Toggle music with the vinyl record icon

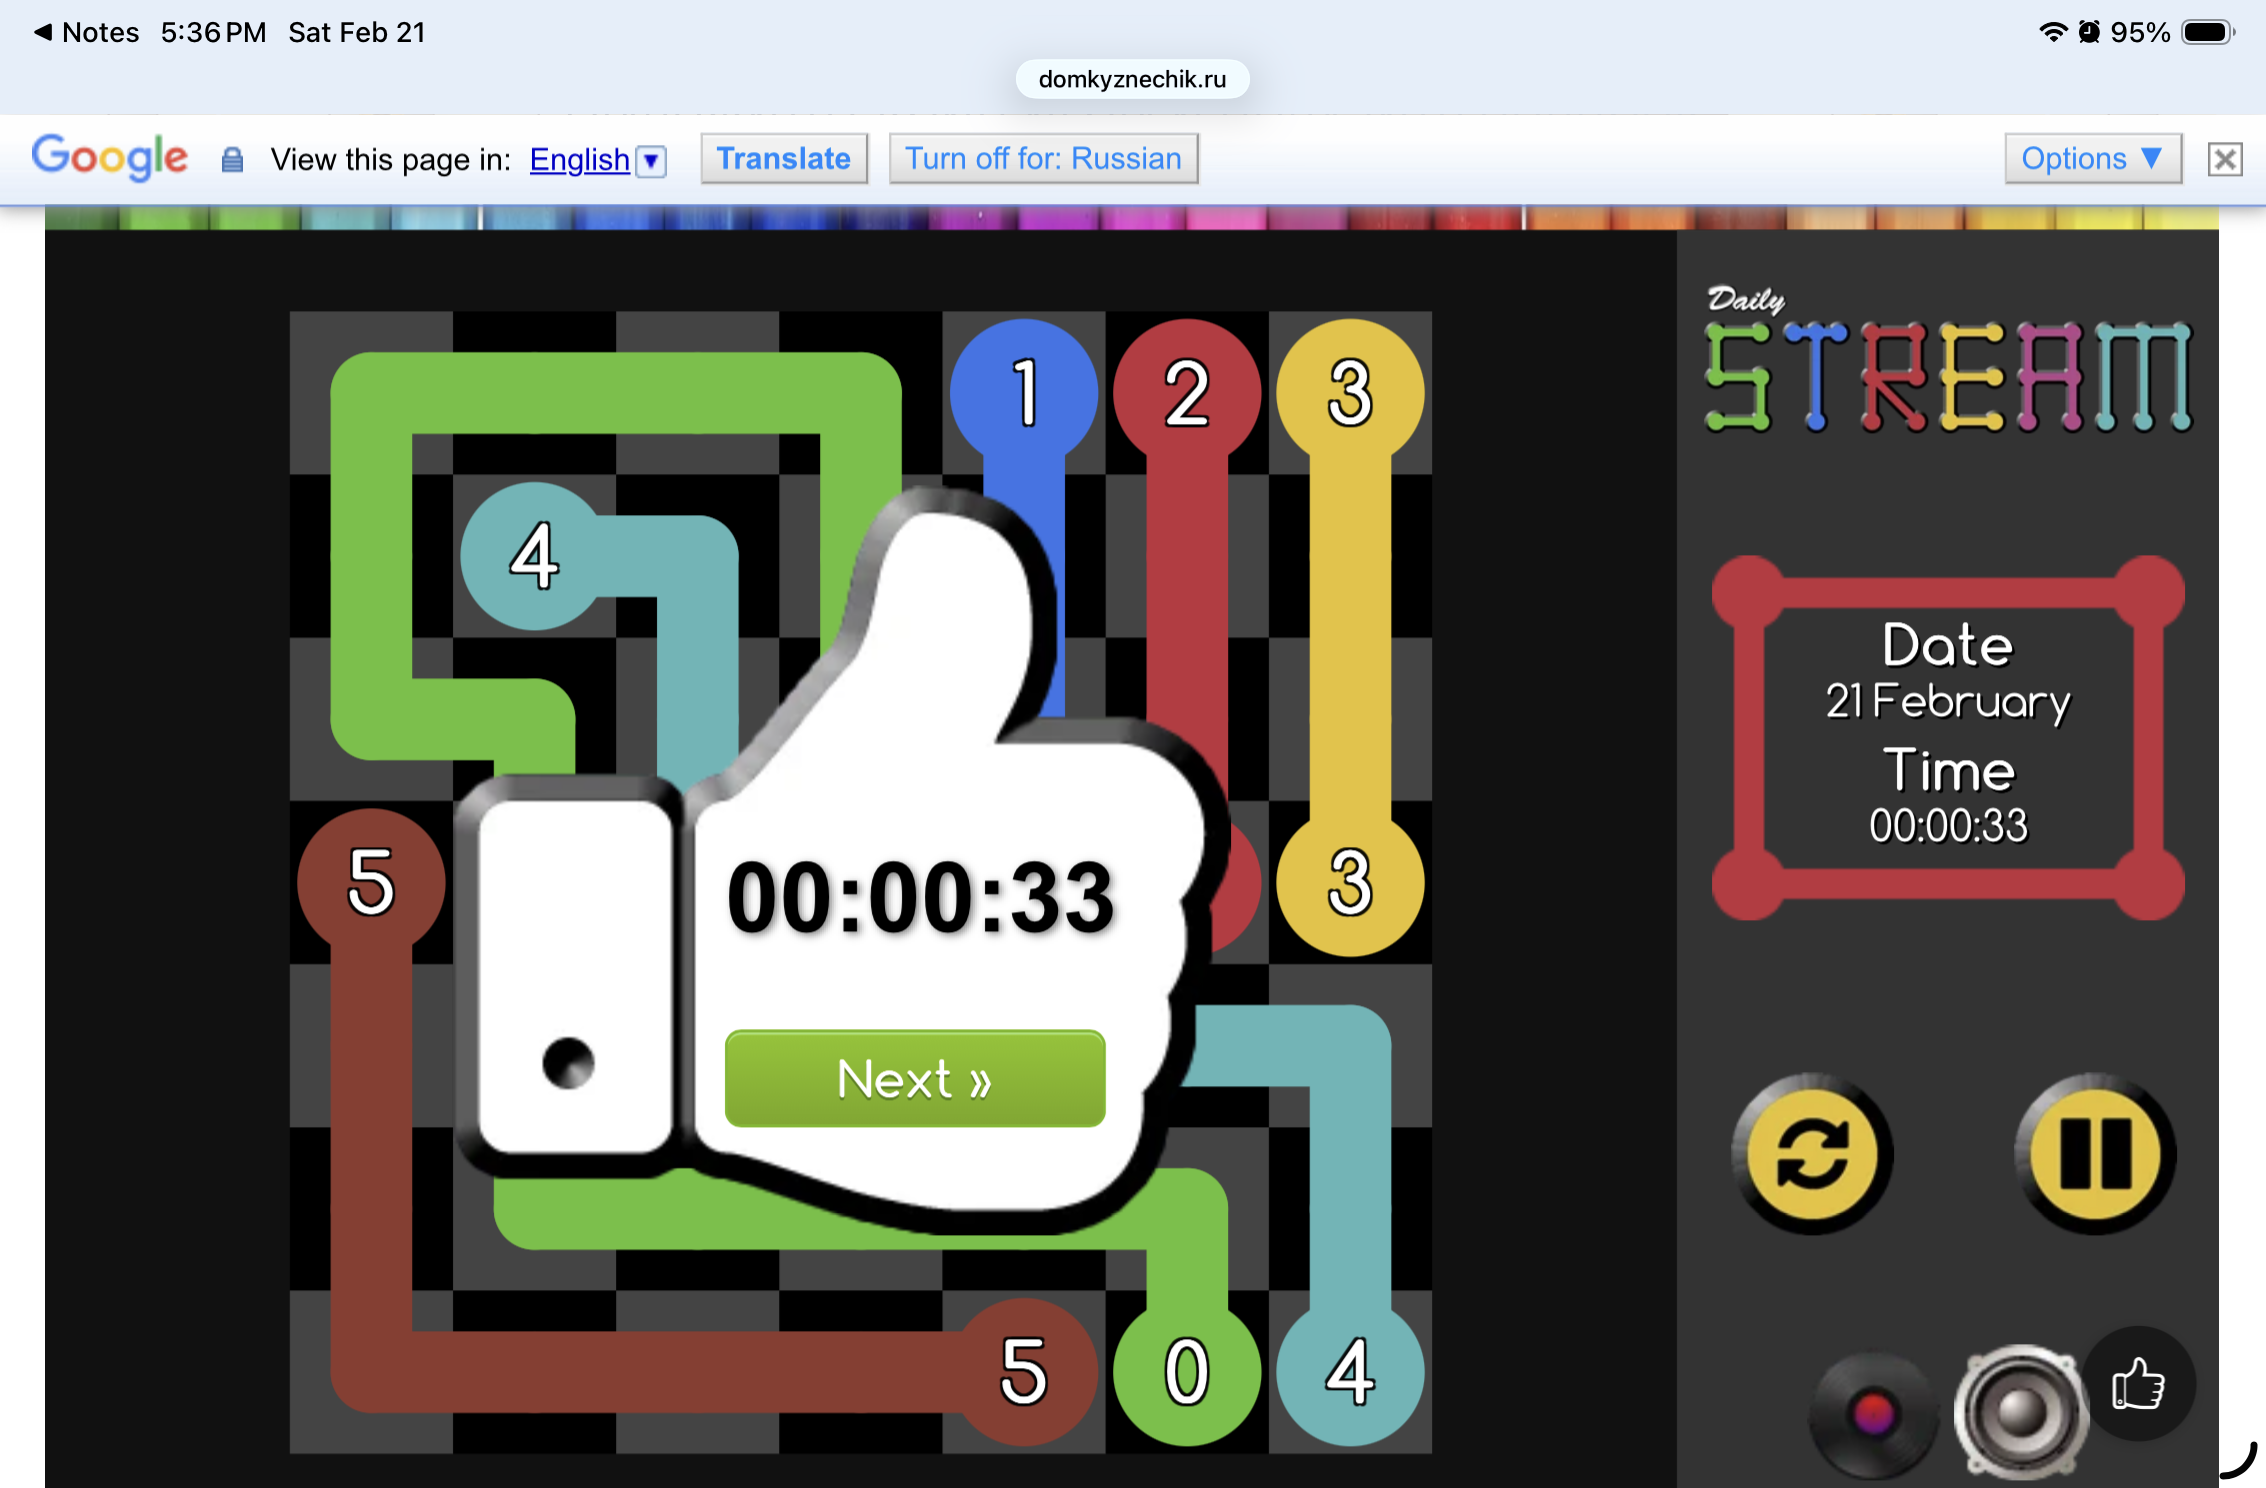click(x=1872, y=1413)
